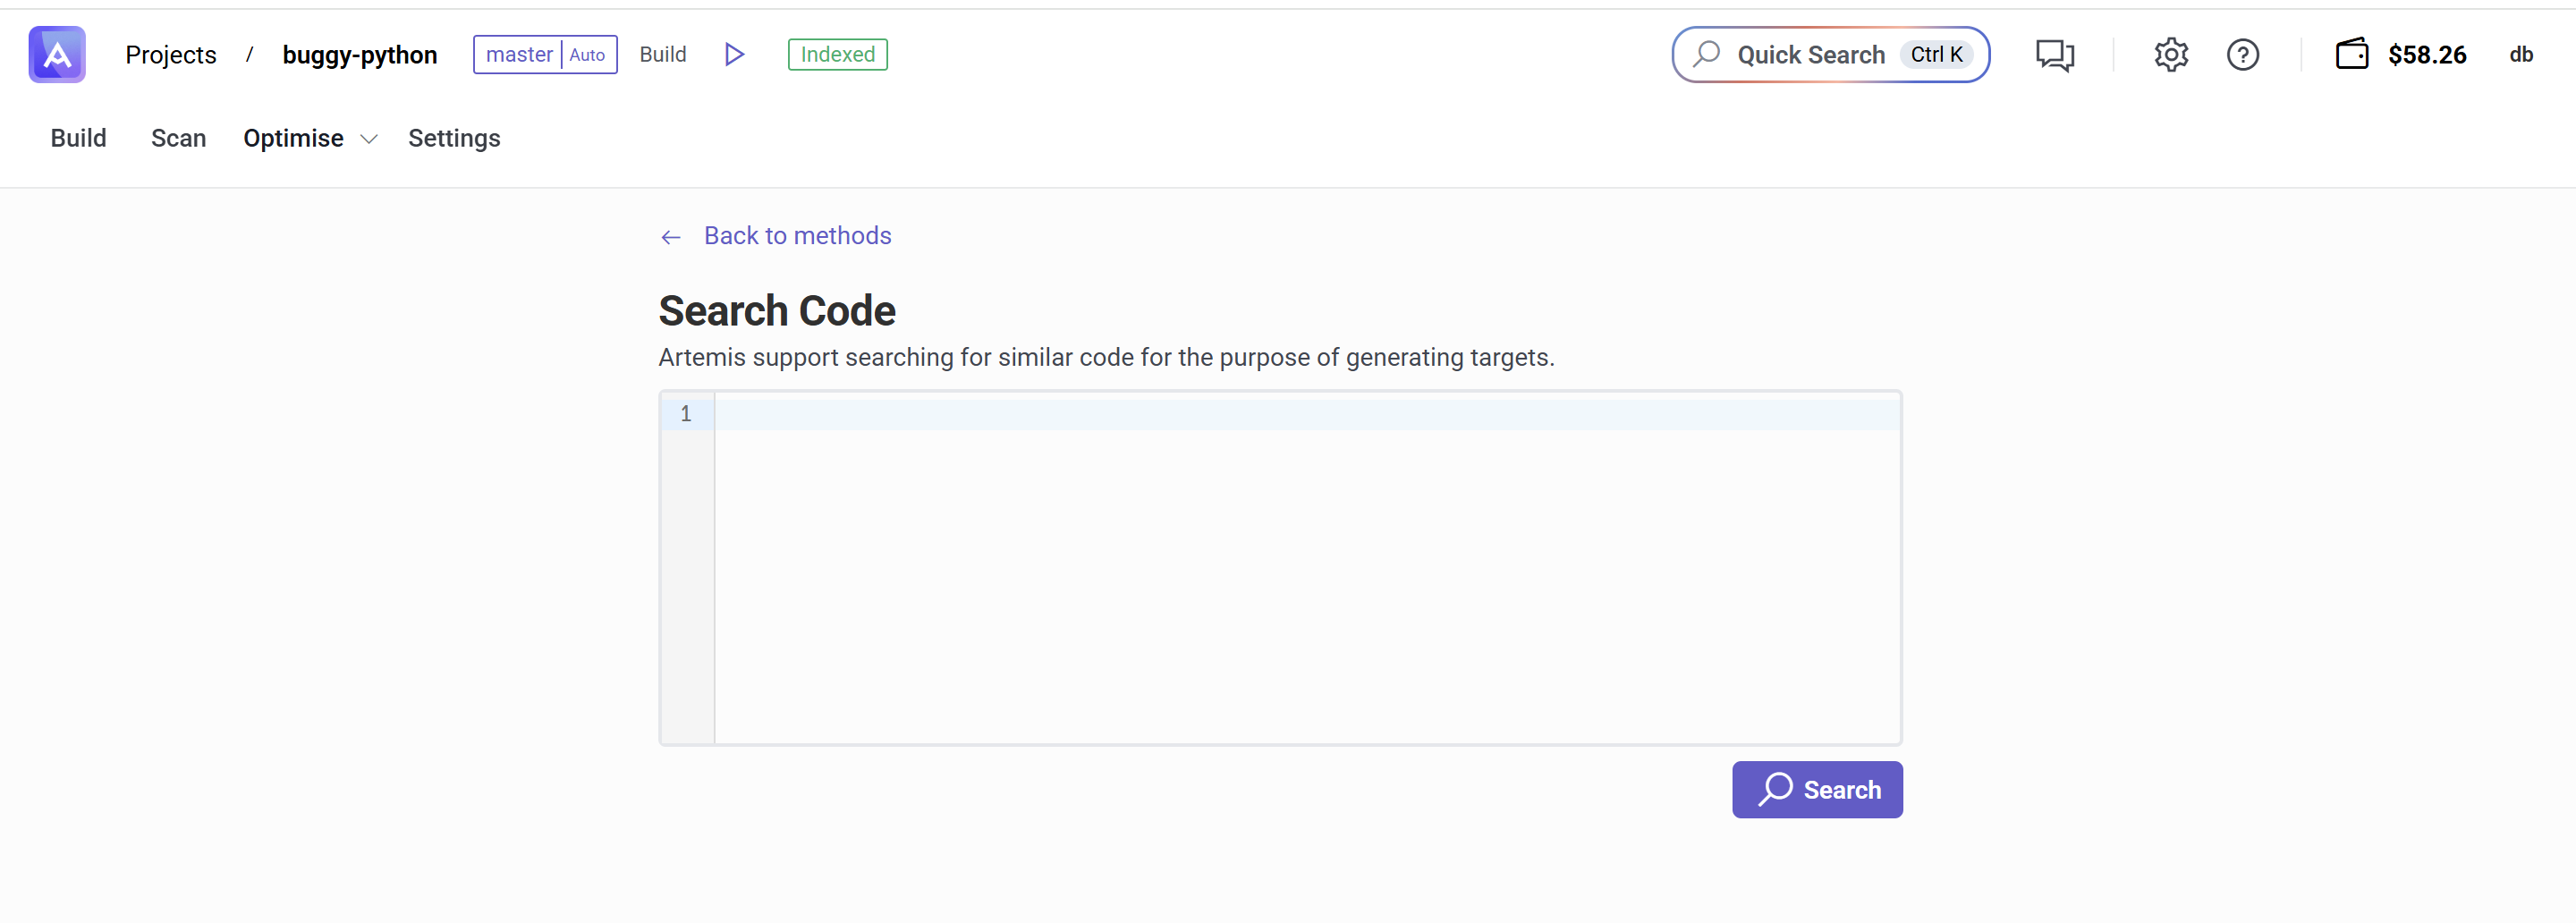Click the Artemis logo icon
This screenshot has height=923, width=2576.
click(x=57, y=54)
